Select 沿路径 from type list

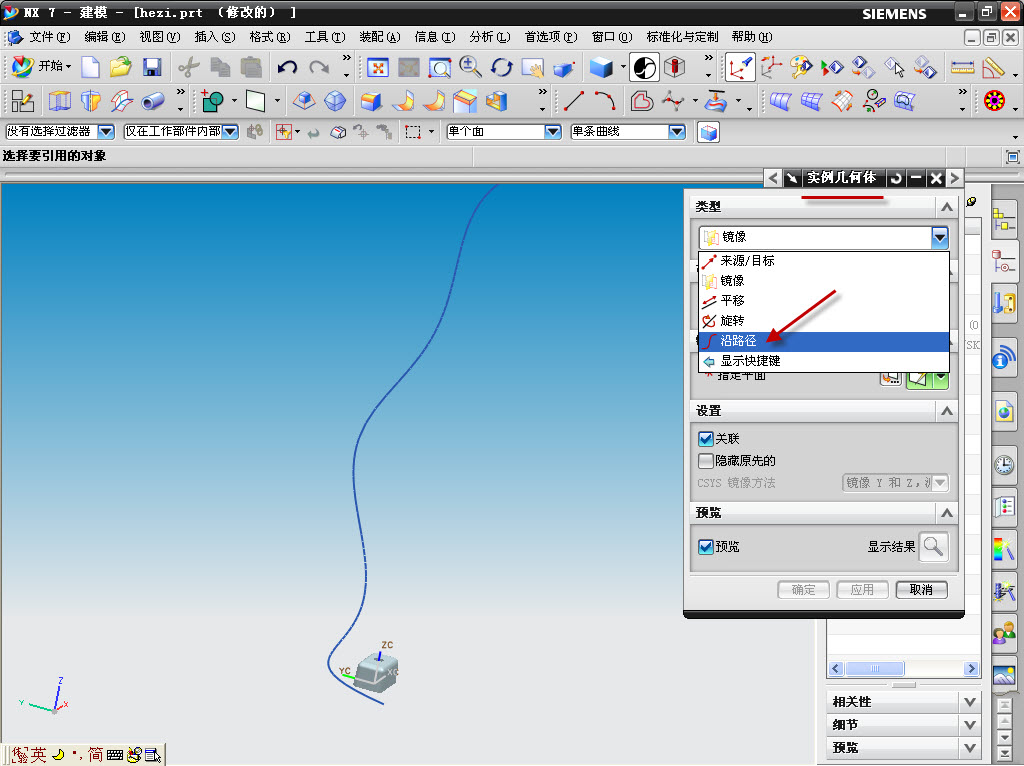824,341
